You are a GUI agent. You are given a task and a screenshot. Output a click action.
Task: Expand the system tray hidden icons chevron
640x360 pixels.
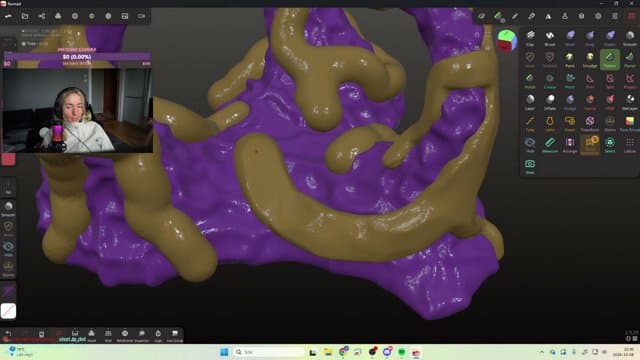click(542, 352)
